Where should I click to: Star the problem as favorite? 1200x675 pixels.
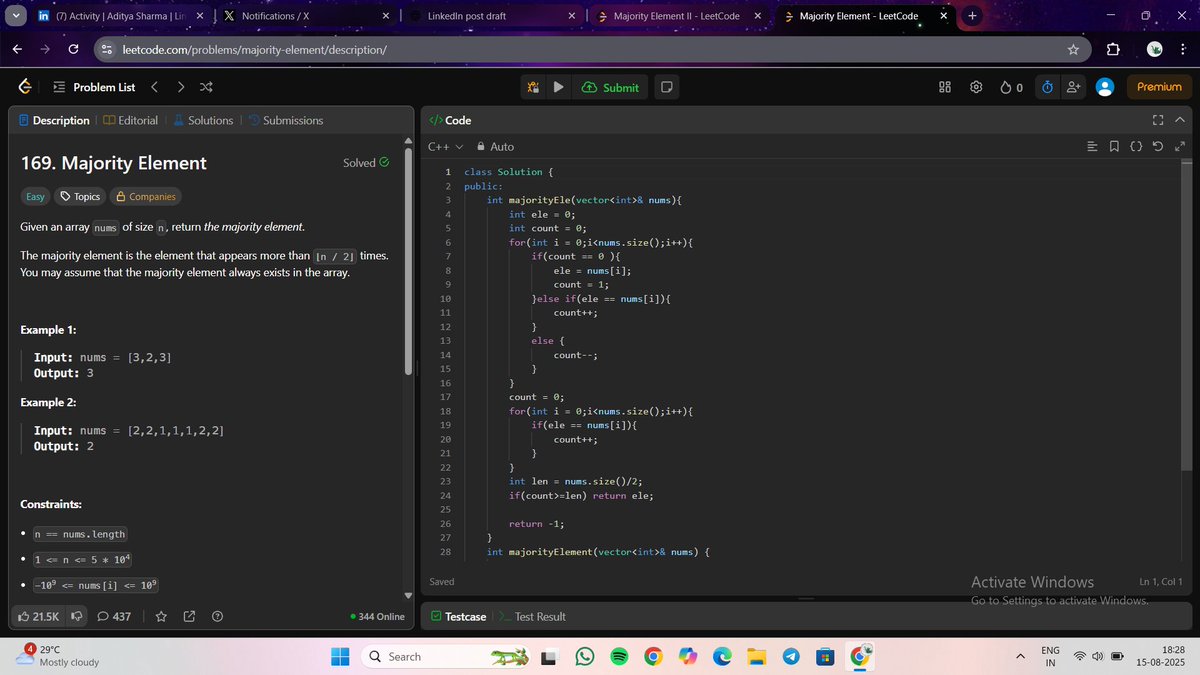point(161,616)
